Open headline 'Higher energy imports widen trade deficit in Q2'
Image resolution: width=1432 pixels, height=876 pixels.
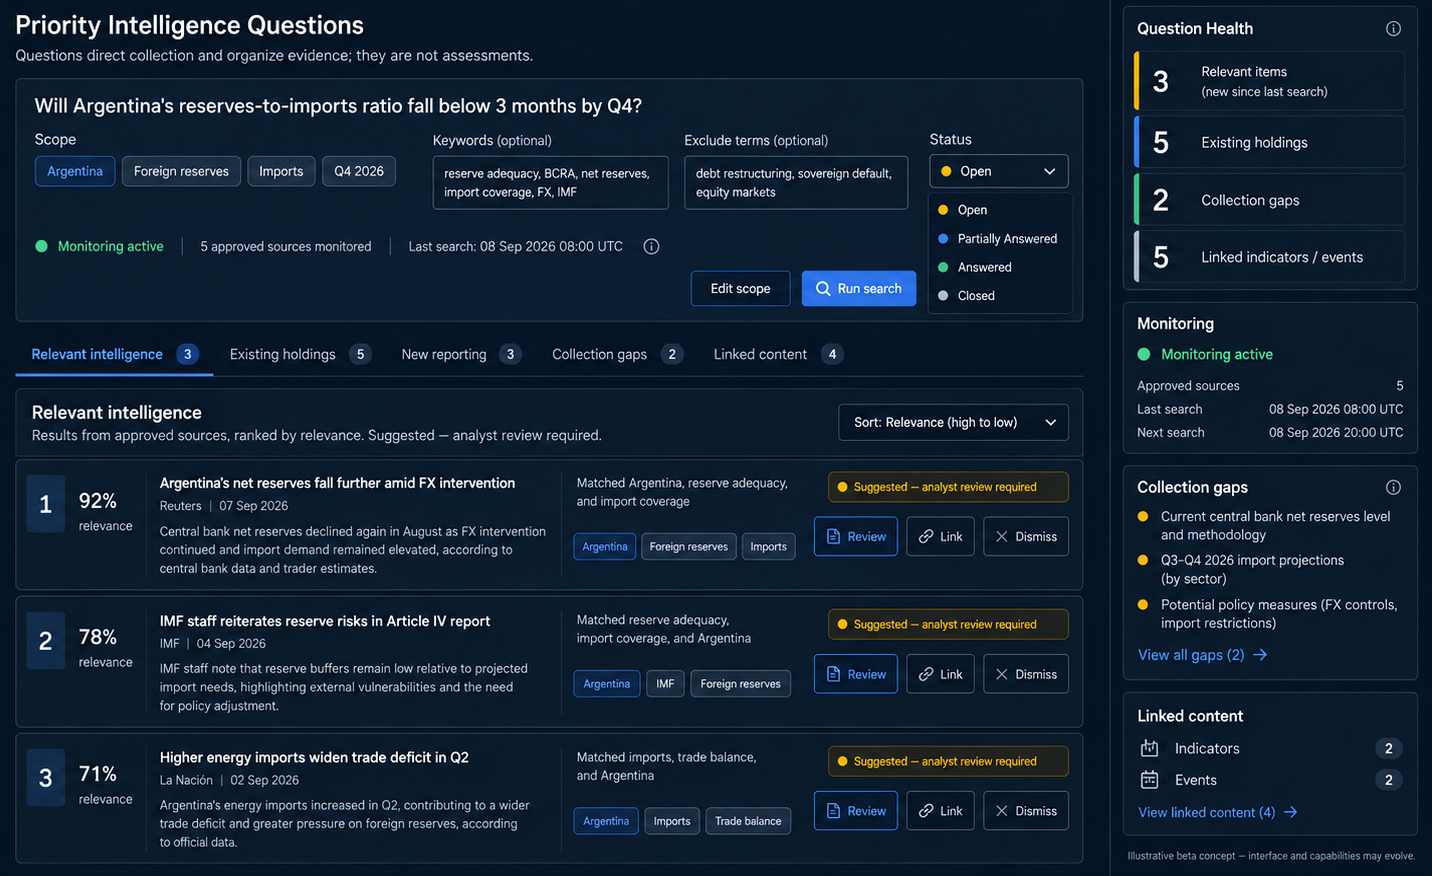[314, 757]
